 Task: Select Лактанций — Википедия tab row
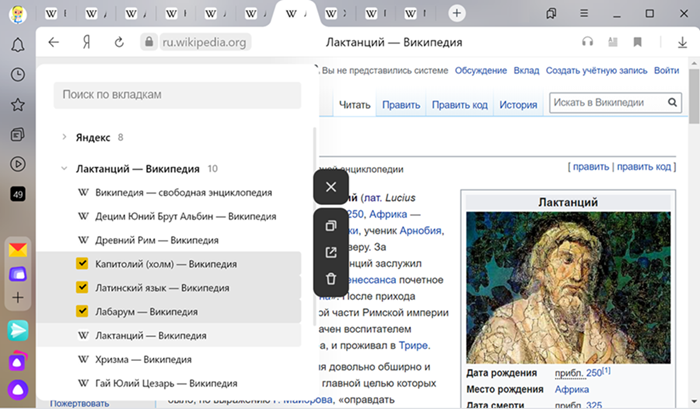click(169, 335)
